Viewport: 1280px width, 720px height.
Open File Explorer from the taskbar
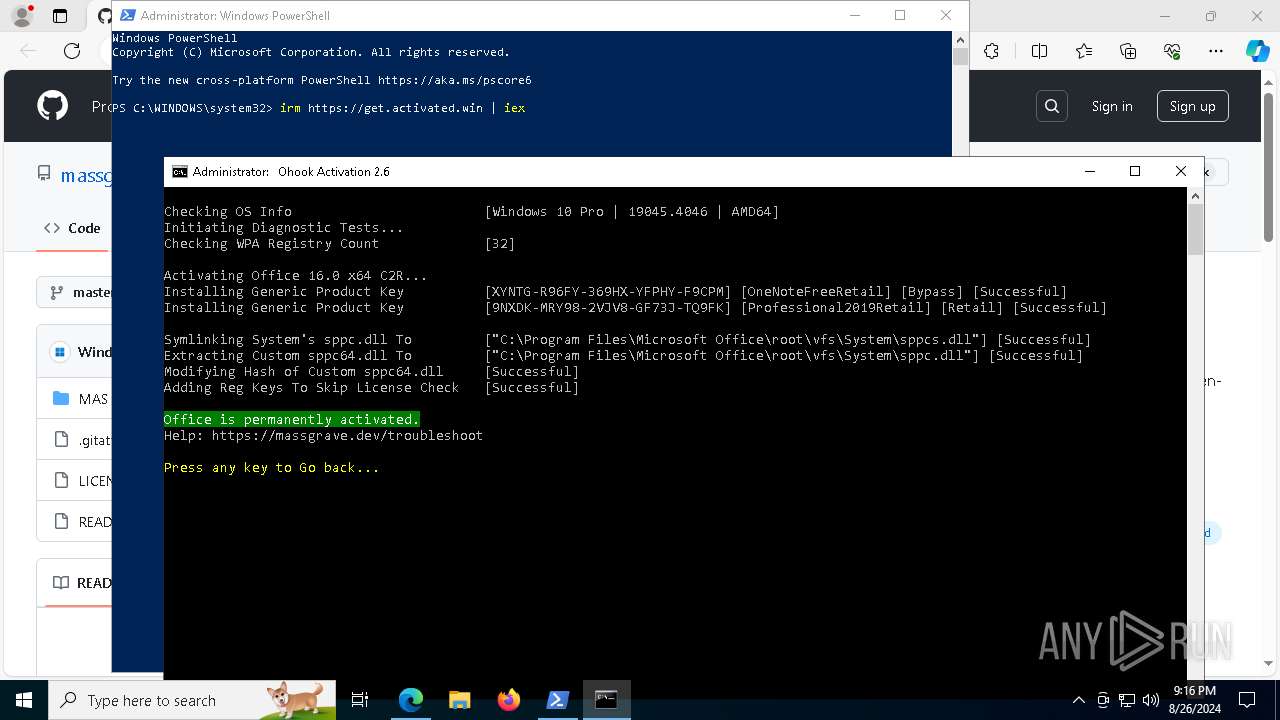coord(459,700)
